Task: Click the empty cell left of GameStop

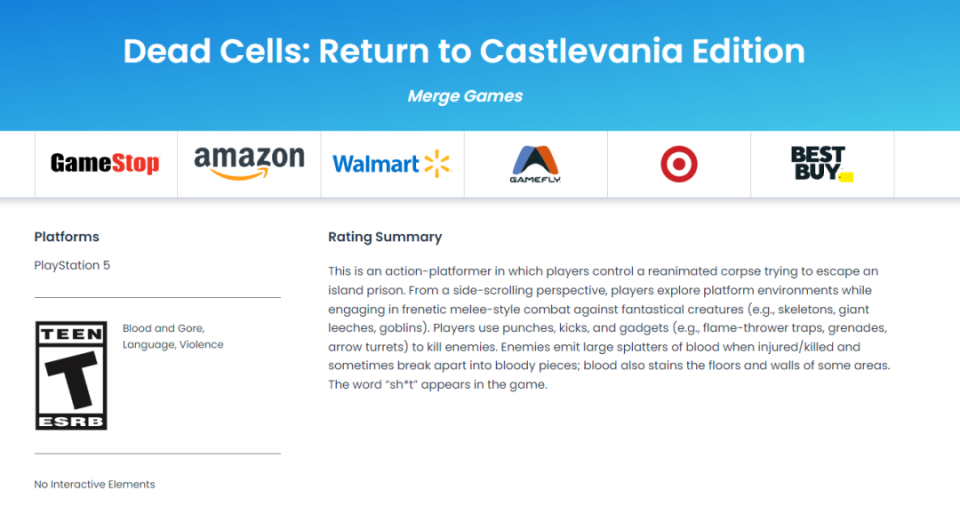Action: click(x=17, y=164)
